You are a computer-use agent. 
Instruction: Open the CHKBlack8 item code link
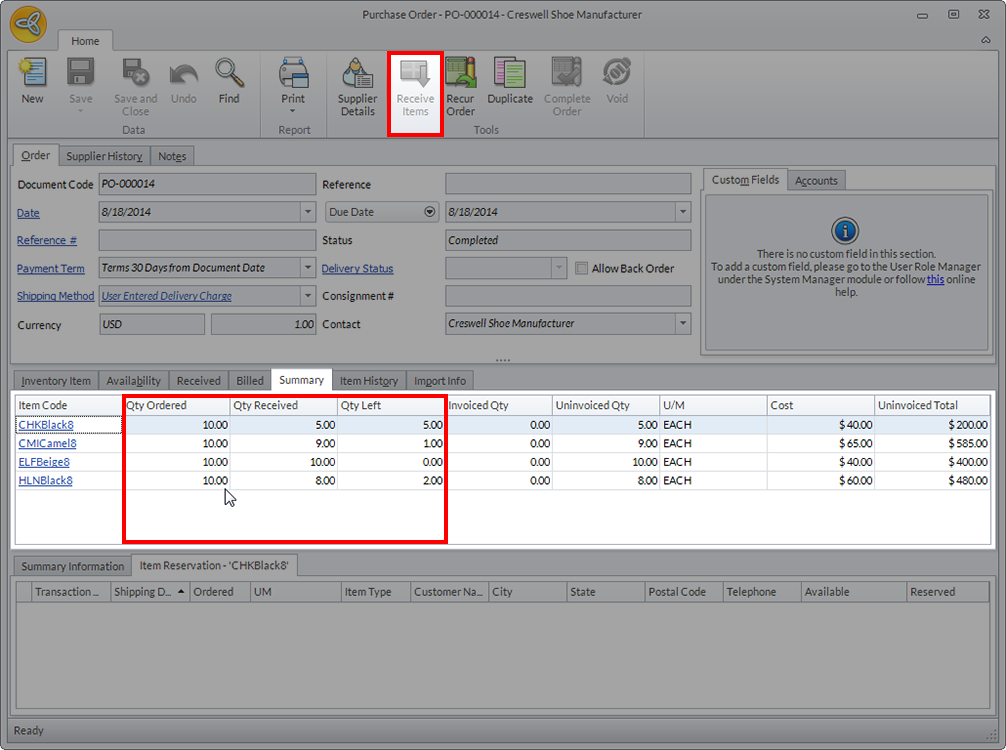coord(46,425)
